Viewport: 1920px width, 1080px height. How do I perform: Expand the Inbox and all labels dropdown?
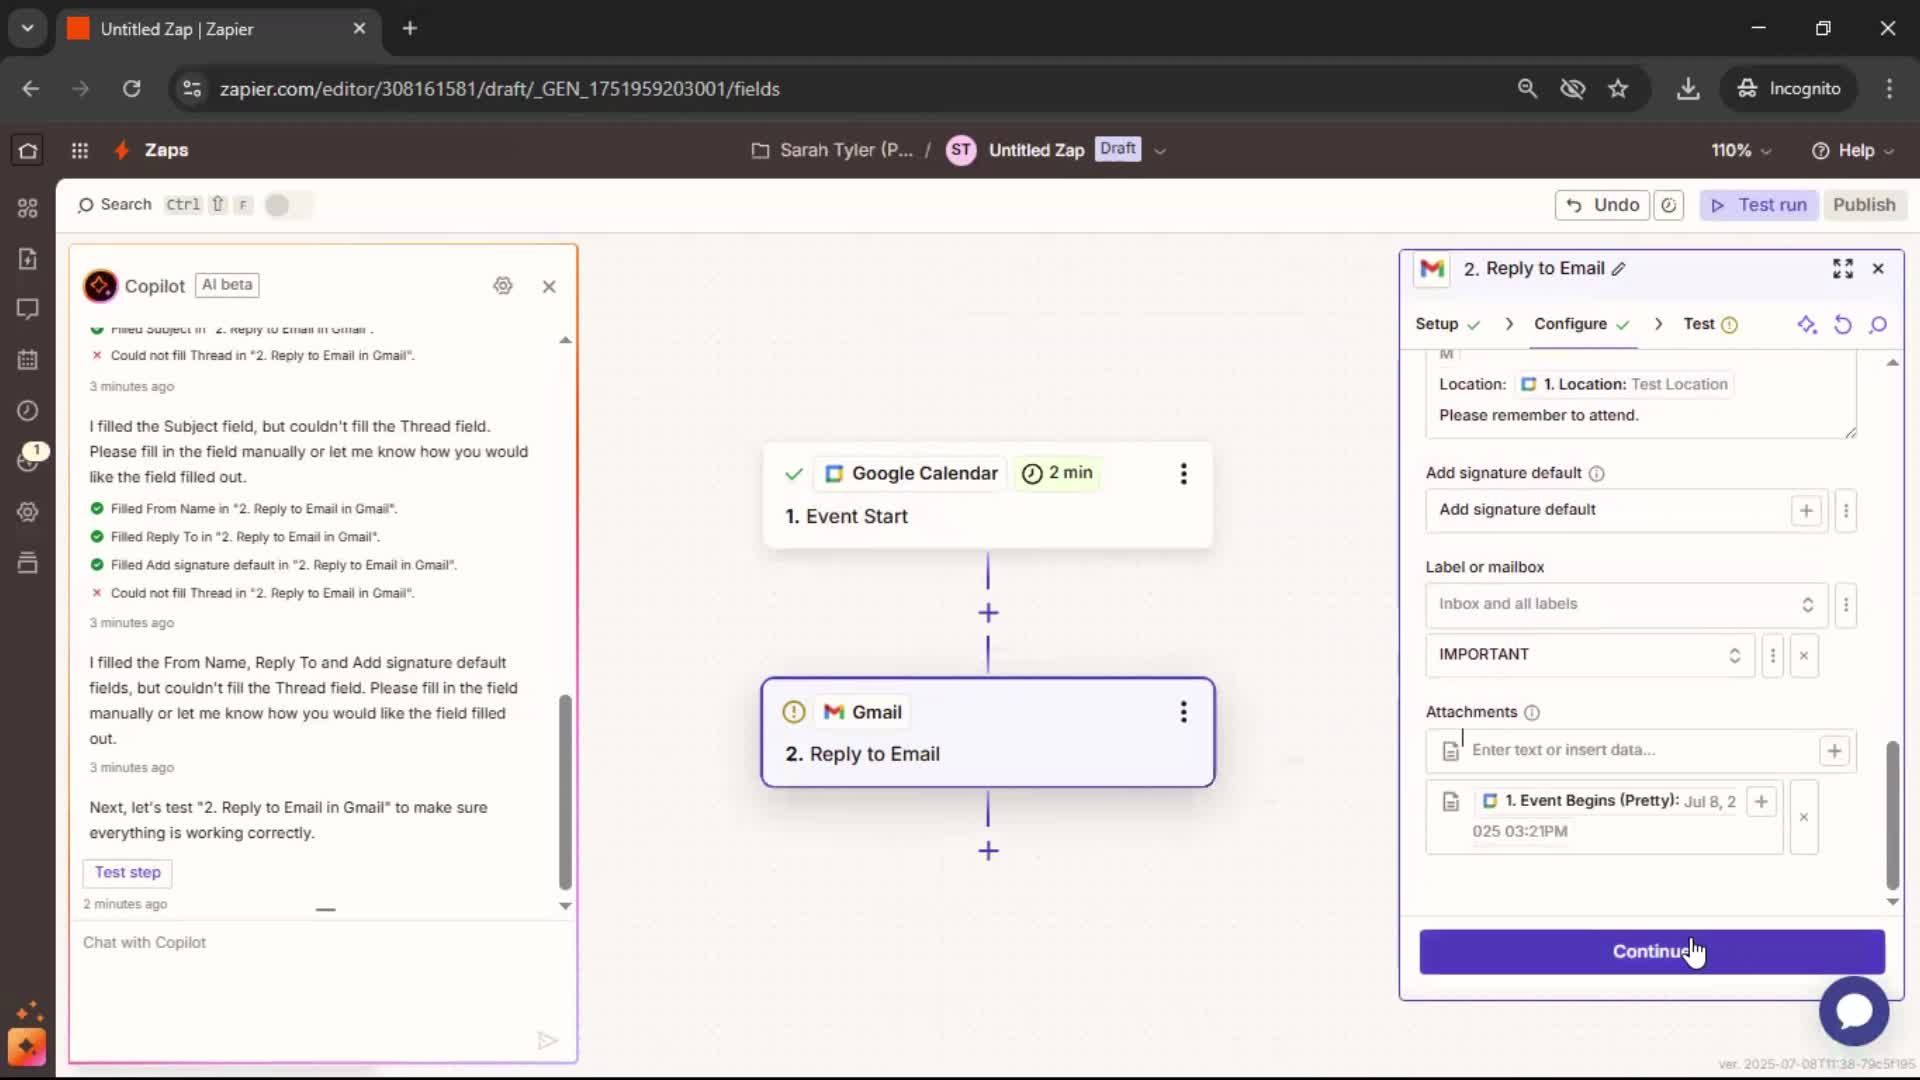tap(1626, 605)
